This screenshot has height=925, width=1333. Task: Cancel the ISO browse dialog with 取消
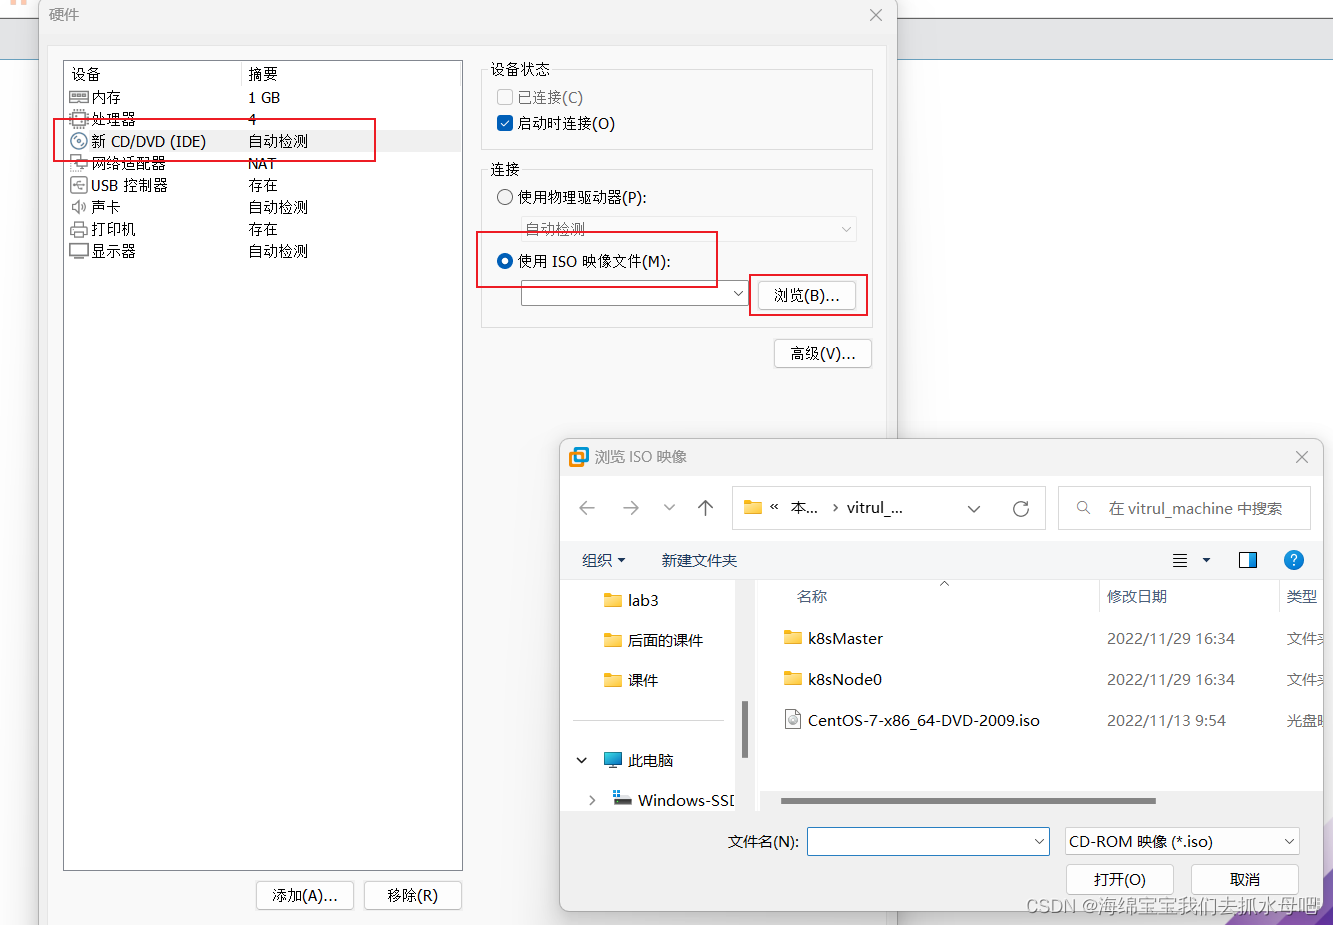(x=1245, y=879)
